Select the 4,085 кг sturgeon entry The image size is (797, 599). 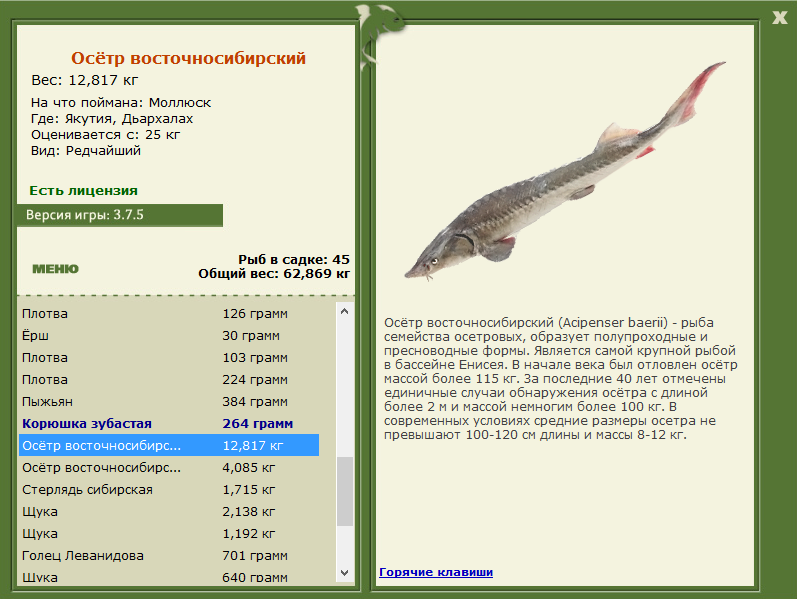pos(169,467)
